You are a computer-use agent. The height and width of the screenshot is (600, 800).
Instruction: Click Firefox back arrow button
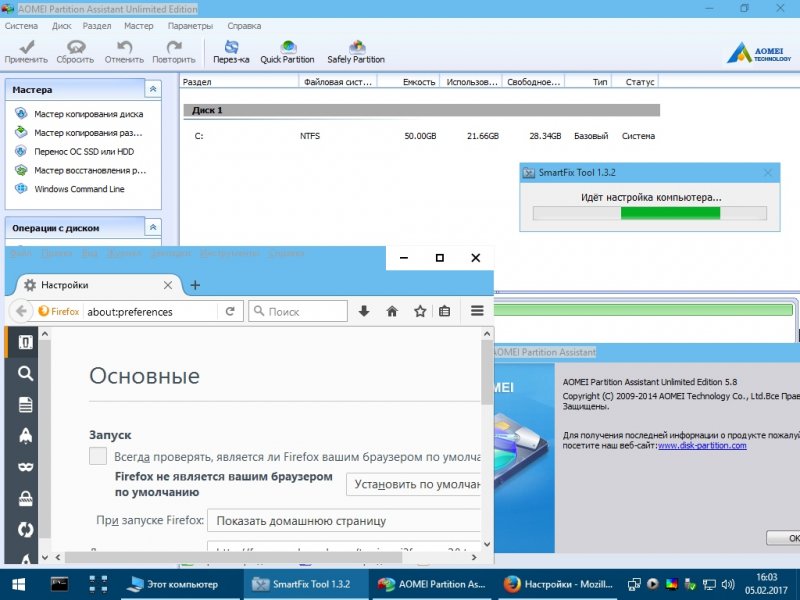point(21,311)
